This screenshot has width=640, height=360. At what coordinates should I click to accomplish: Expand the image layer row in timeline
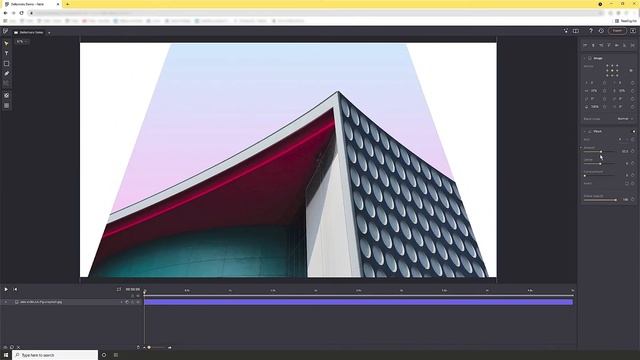(x=6, y=302)
